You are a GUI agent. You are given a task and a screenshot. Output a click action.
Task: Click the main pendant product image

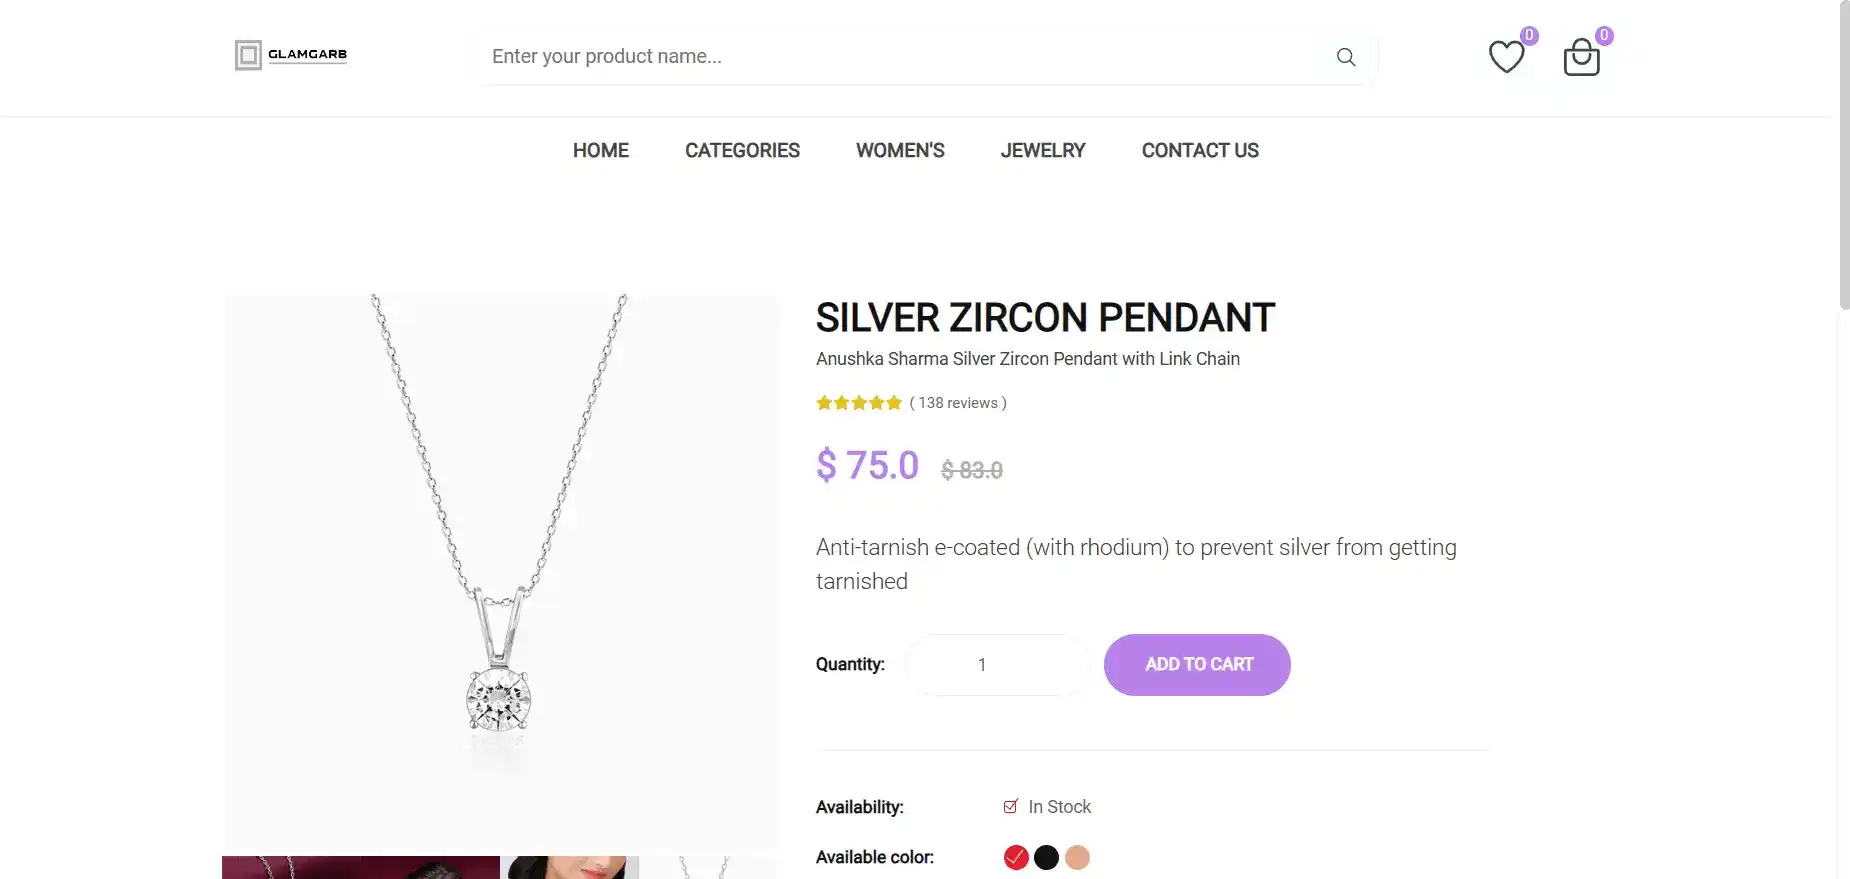point(500,570)
